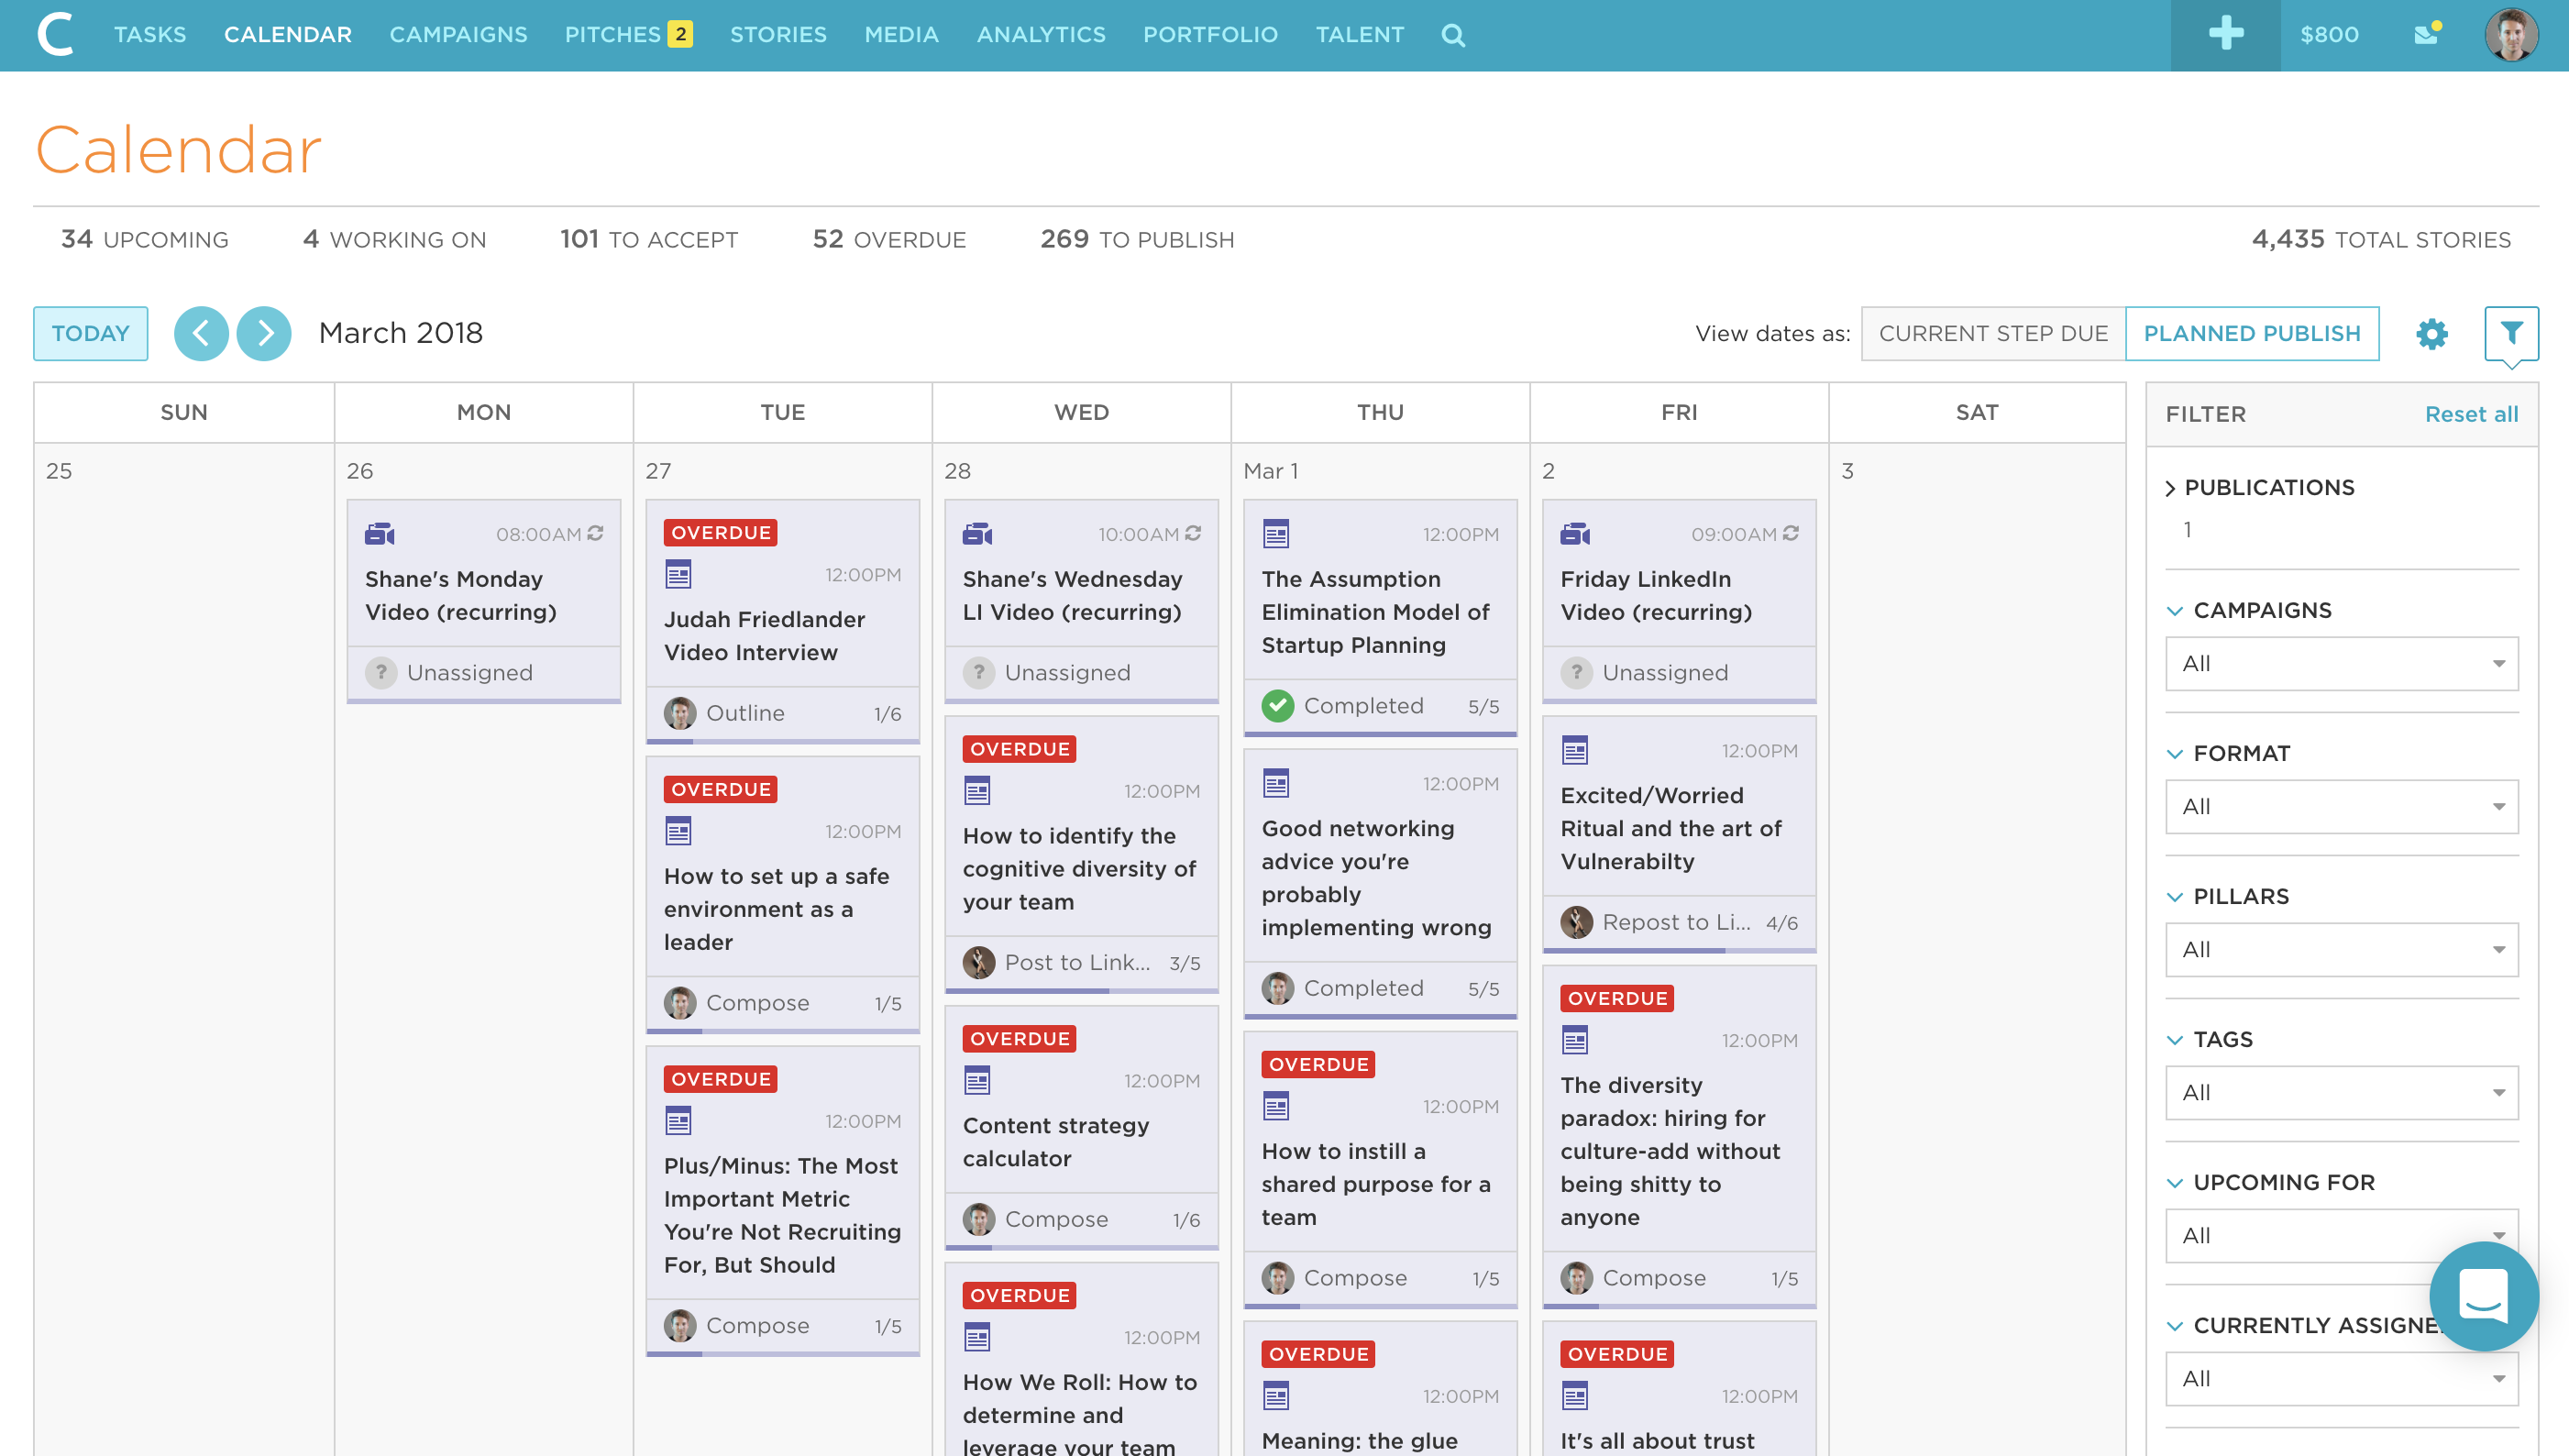2569x1456 pixels.
Task: Open the search magnifying glass
Action: pos(1452,34)
